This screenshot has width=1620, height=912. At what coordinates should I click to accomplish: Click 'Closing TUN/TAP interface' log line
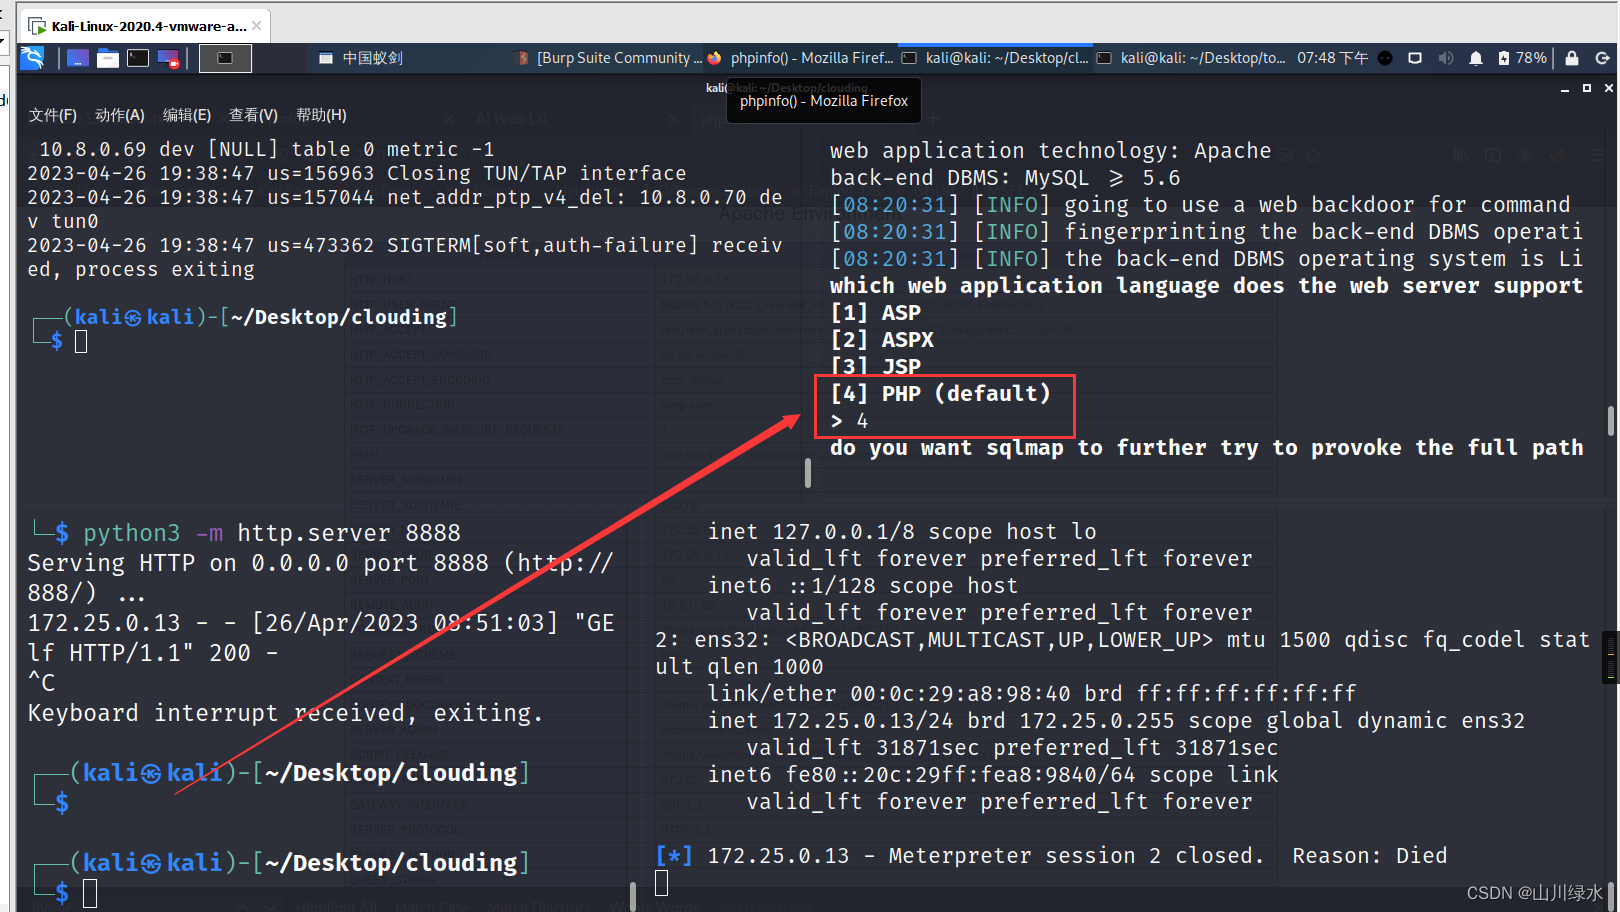coord(356,173)
